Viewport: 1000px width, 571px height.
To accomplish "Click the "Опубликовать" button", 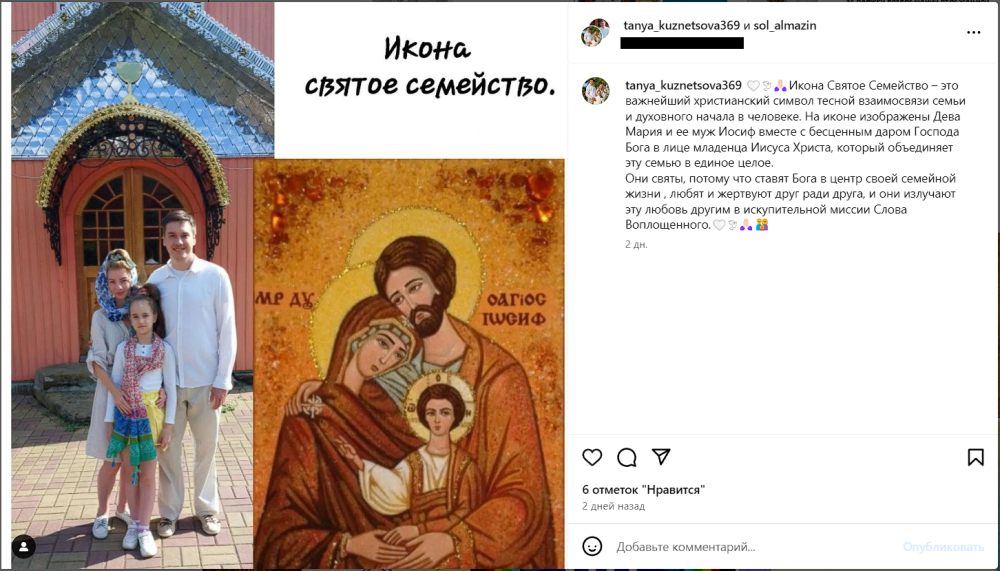I will (943, 547).
